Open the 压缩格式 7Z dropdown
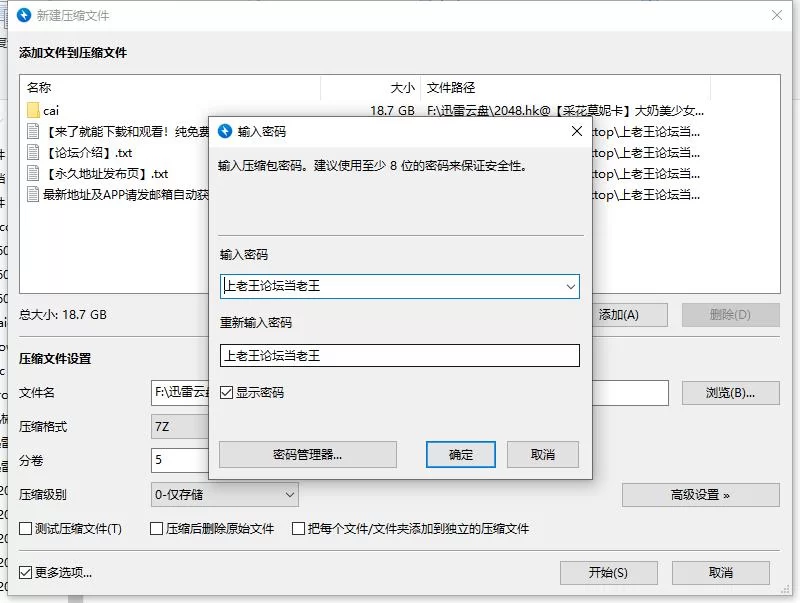Screen dimensions: 800x603 point(180,426)
